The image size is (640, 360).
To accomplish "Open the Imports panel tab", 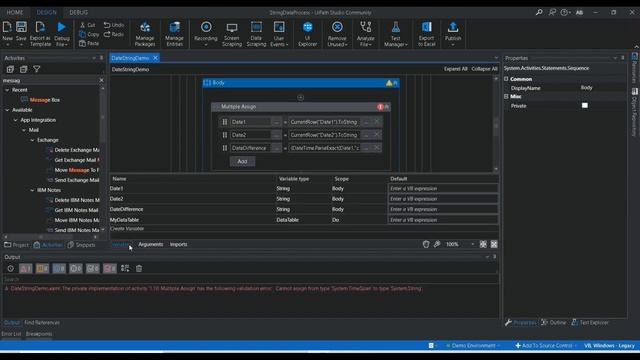I will (x=178, y=244).
